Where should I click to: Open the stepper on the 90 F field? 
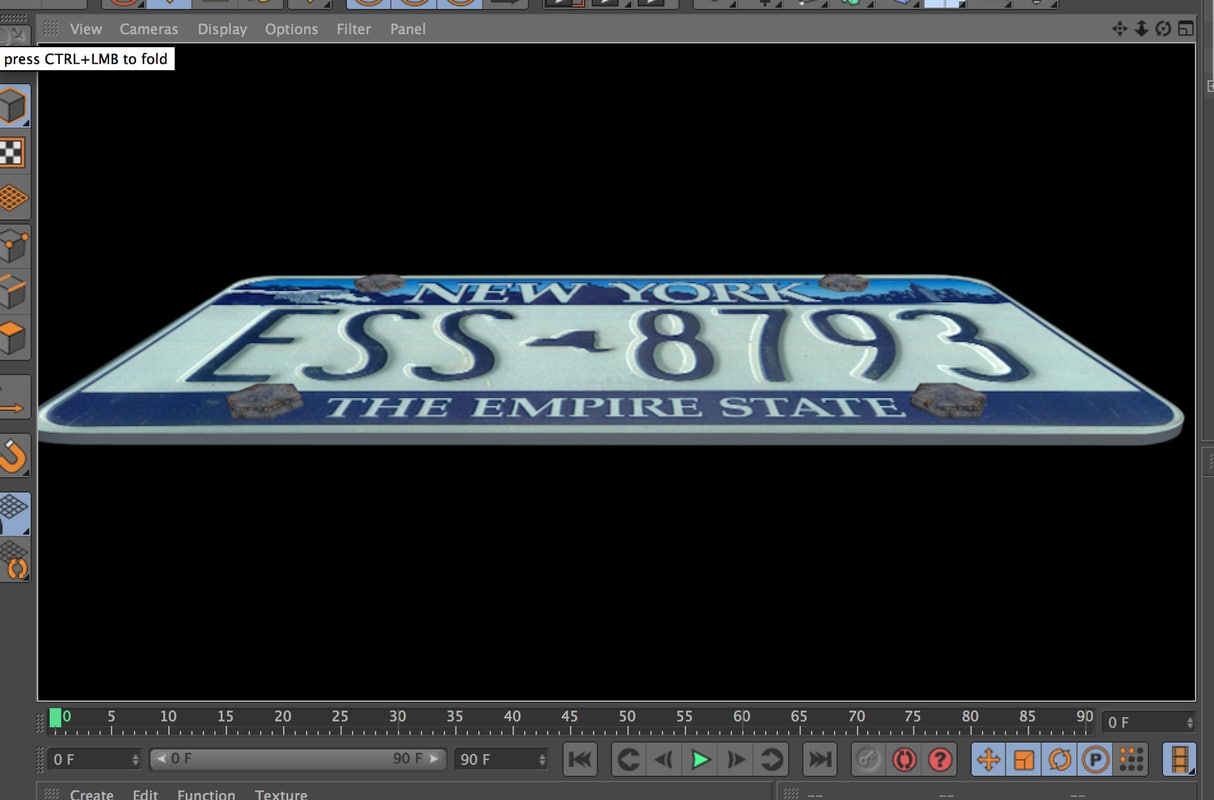coord(541,759)
